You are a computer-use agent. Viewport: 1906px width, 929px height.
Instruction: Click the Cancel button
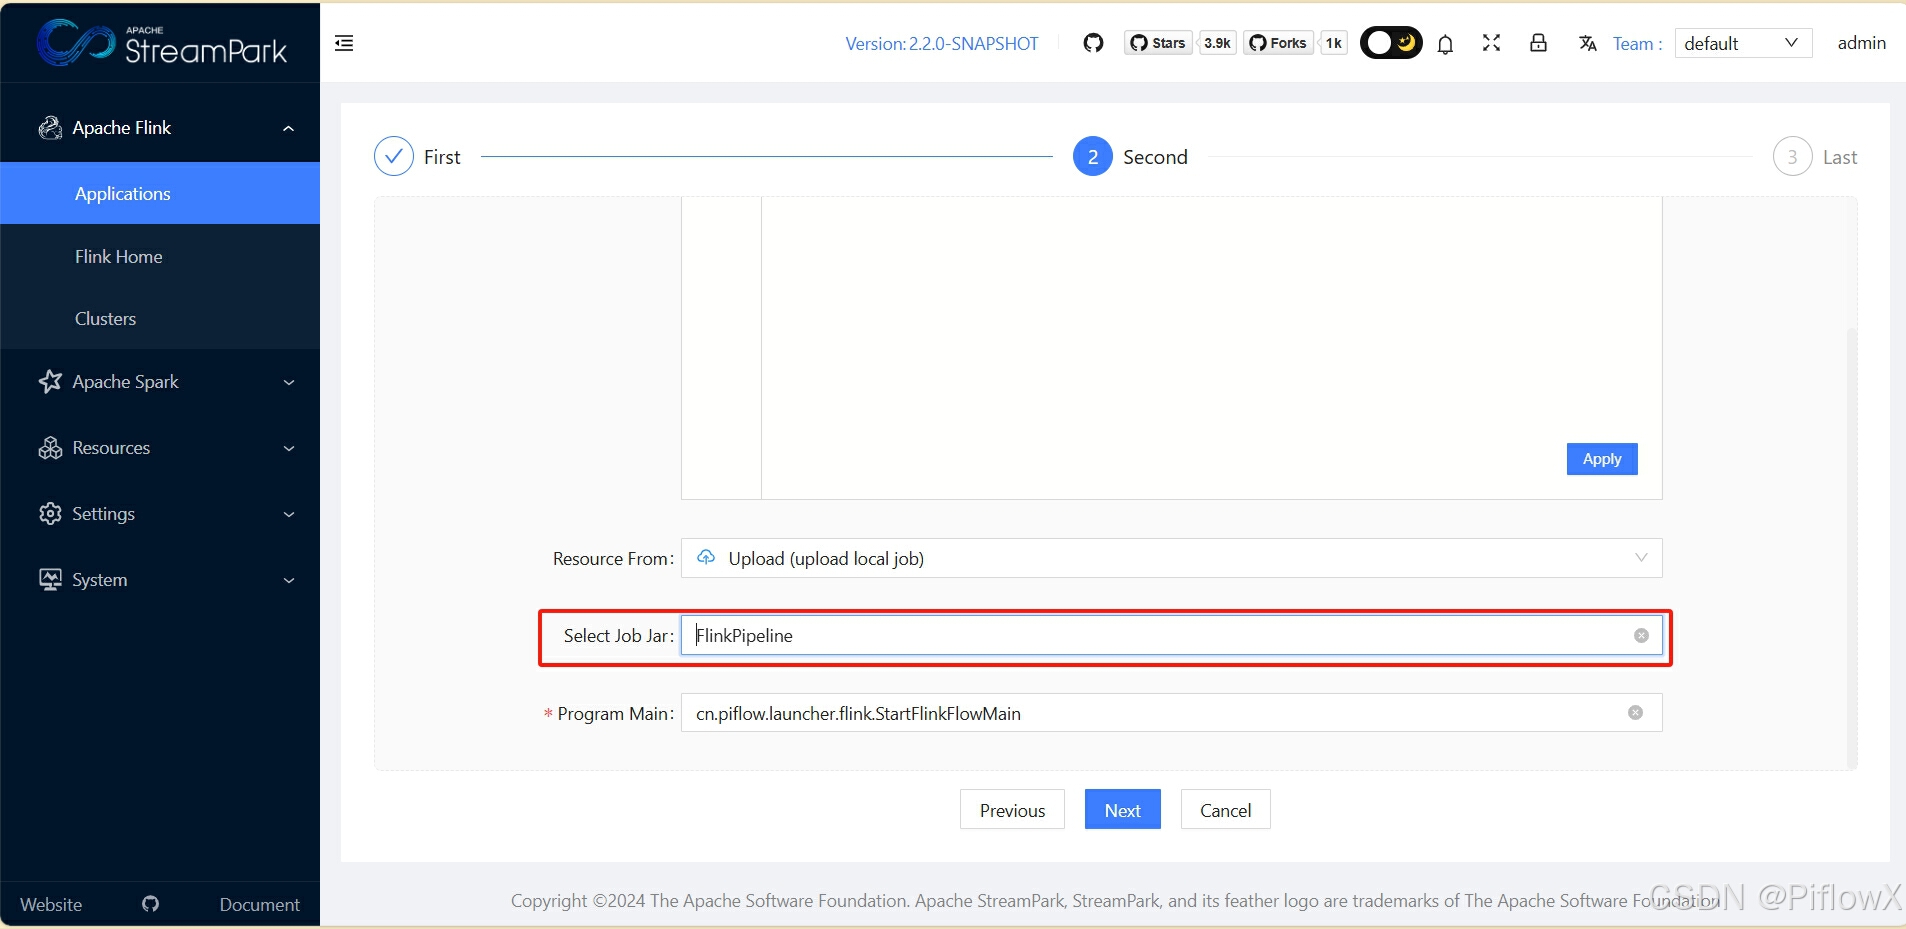pyautogui.click(x=1225, y=810)
